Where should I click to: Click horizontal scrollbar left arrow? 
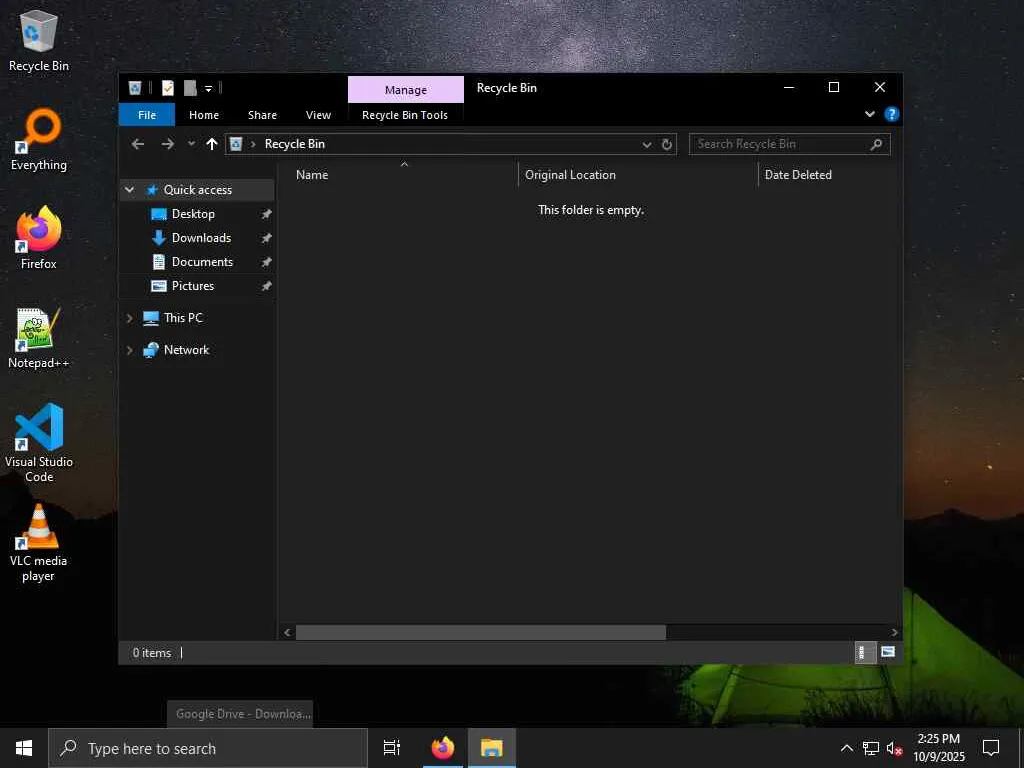287,632
